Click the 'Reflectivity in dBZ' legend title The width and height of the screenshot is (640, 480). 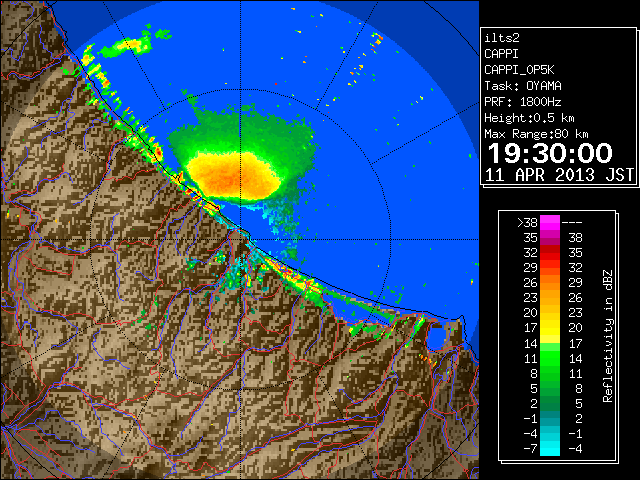608,336
